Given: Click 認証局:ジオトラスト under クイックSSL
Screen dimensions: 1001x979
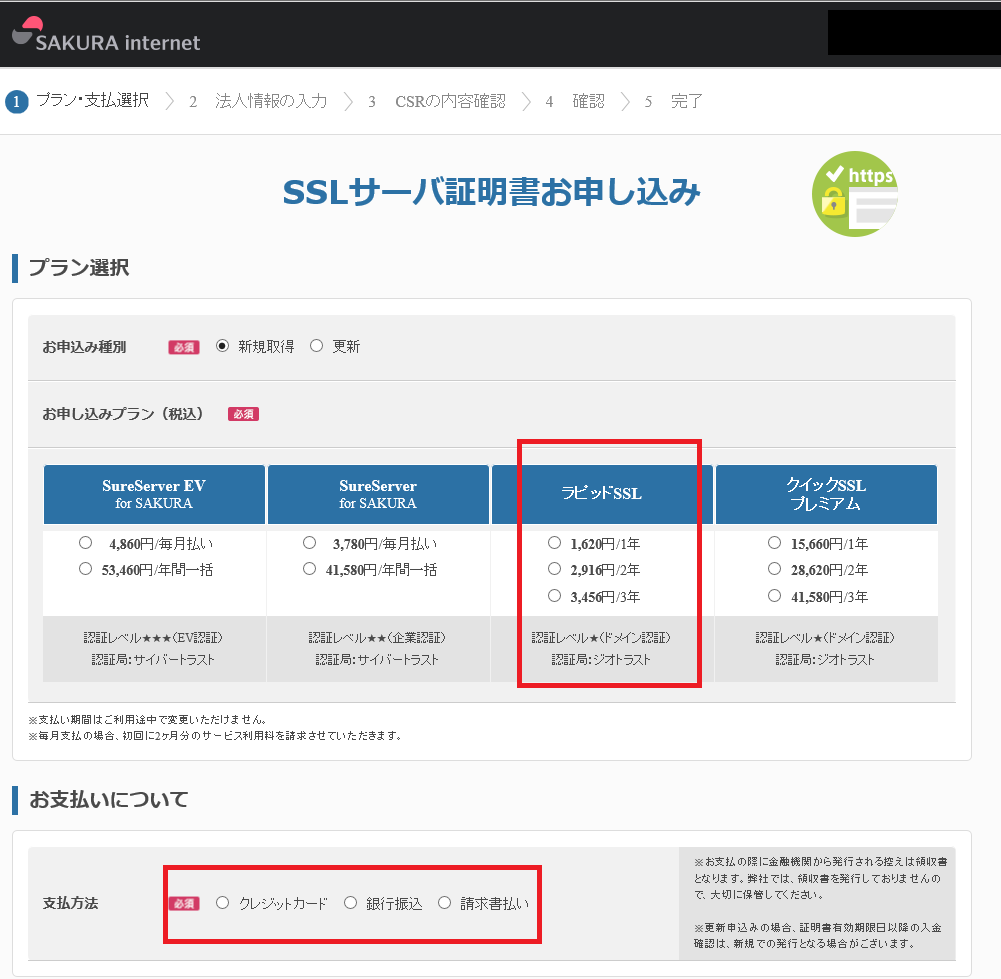Looking at the screenshot, I should (x=825, y=660).
